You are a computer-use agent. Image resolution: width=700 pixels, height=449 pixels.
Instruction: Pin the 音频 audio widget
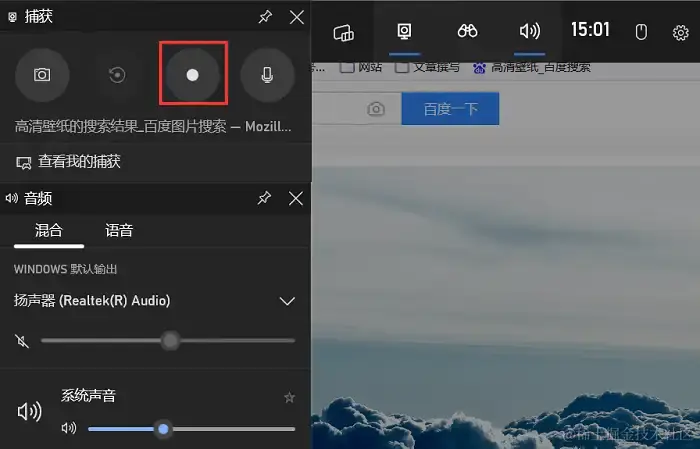click(264, 198)
